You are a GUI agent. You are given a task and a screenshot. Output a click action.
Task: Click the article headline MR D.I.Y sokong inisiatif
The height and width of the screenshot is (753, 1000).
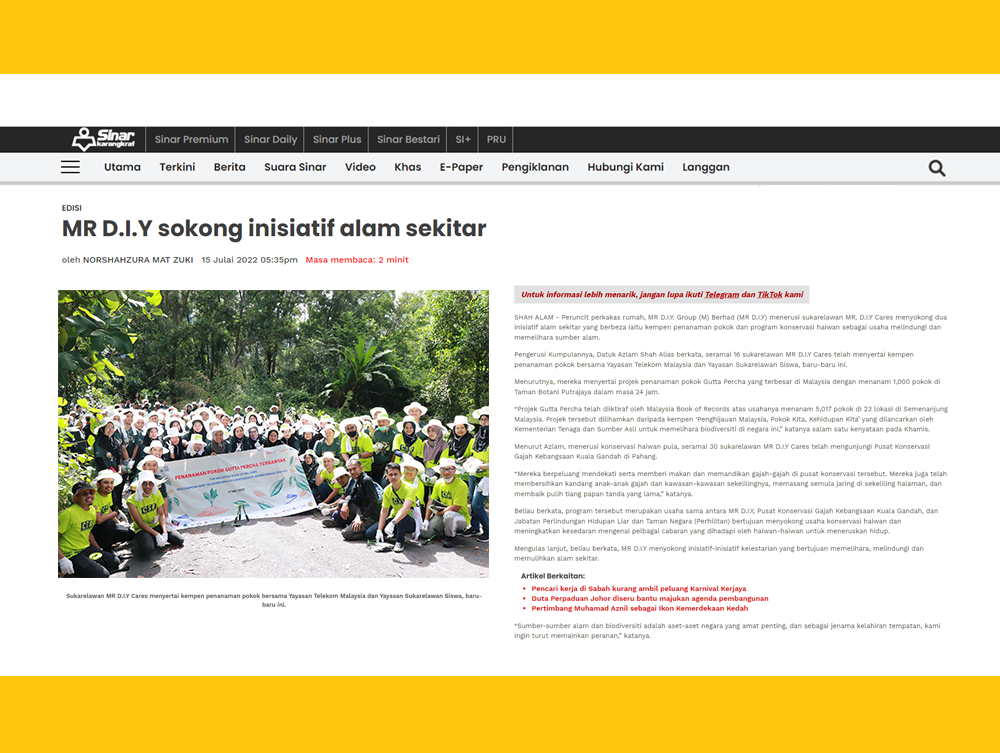point(274,228)
